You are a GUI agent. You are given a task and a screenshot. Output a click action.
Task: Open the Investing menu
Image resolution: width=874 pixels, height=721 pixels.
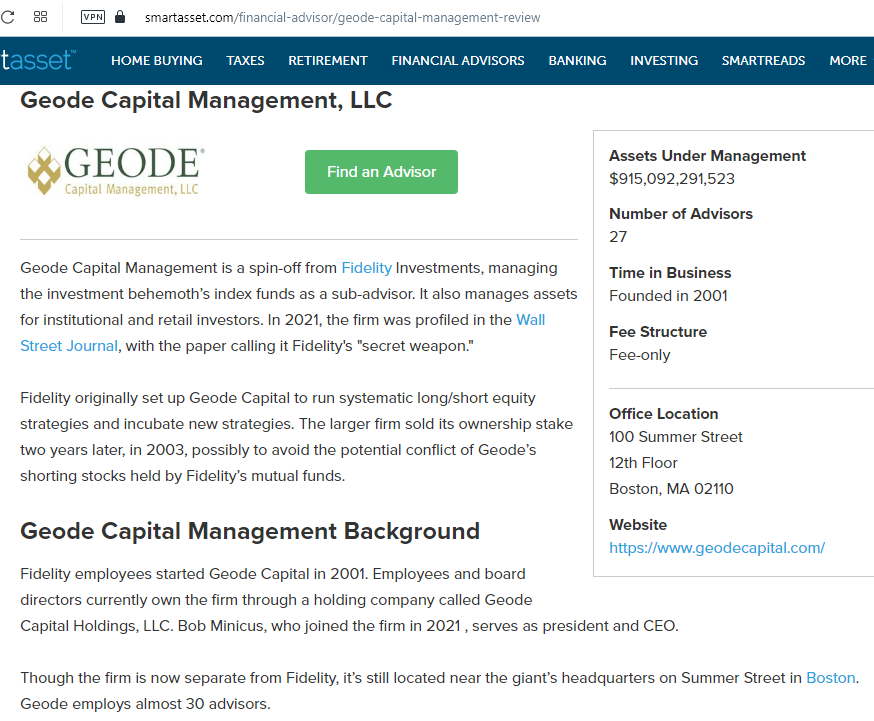pos(664,61)
